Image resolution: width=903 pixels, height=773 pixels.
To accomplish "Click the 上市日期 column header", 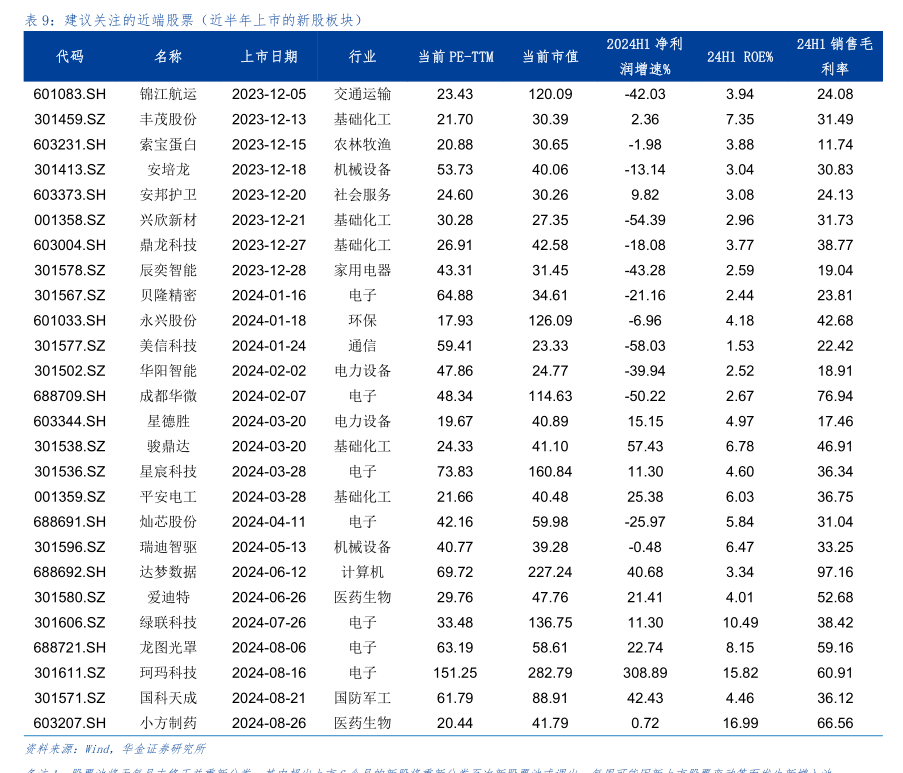I will pyautogui.click(x=269, y=57).
